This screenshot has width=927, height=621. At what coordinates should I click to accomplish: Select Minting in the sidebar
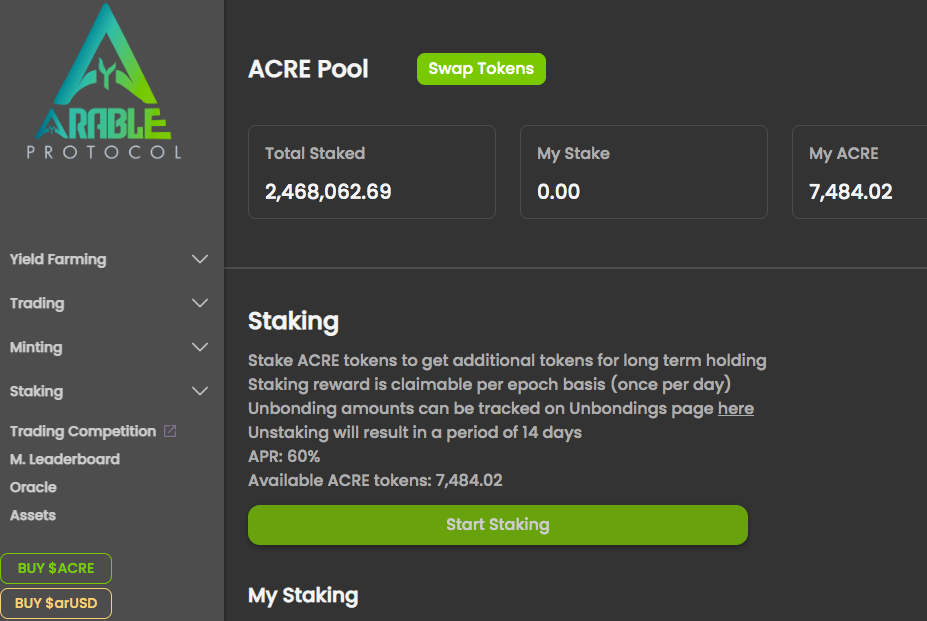(x=35, y=347)
